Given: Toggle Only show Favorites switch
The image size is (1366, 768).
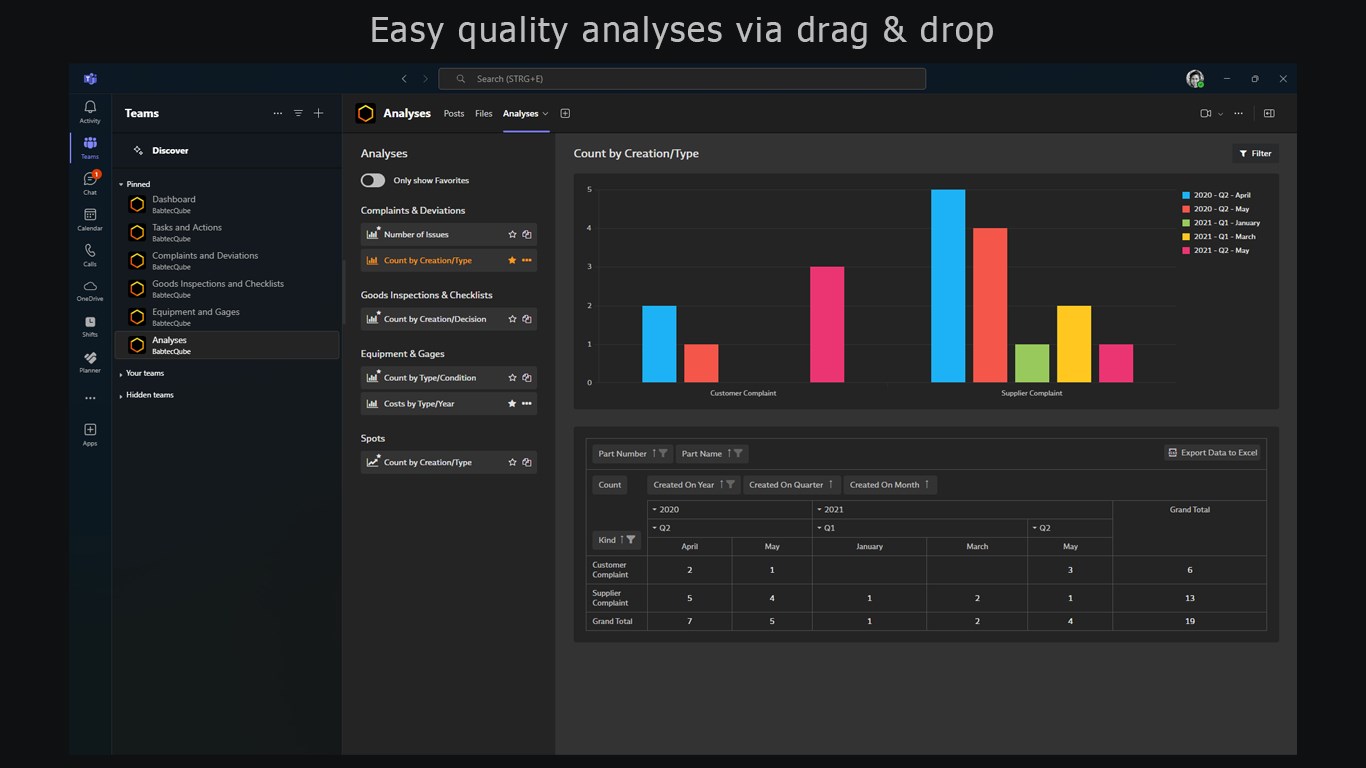Looking at the screenshot, I should coord(373,181).
